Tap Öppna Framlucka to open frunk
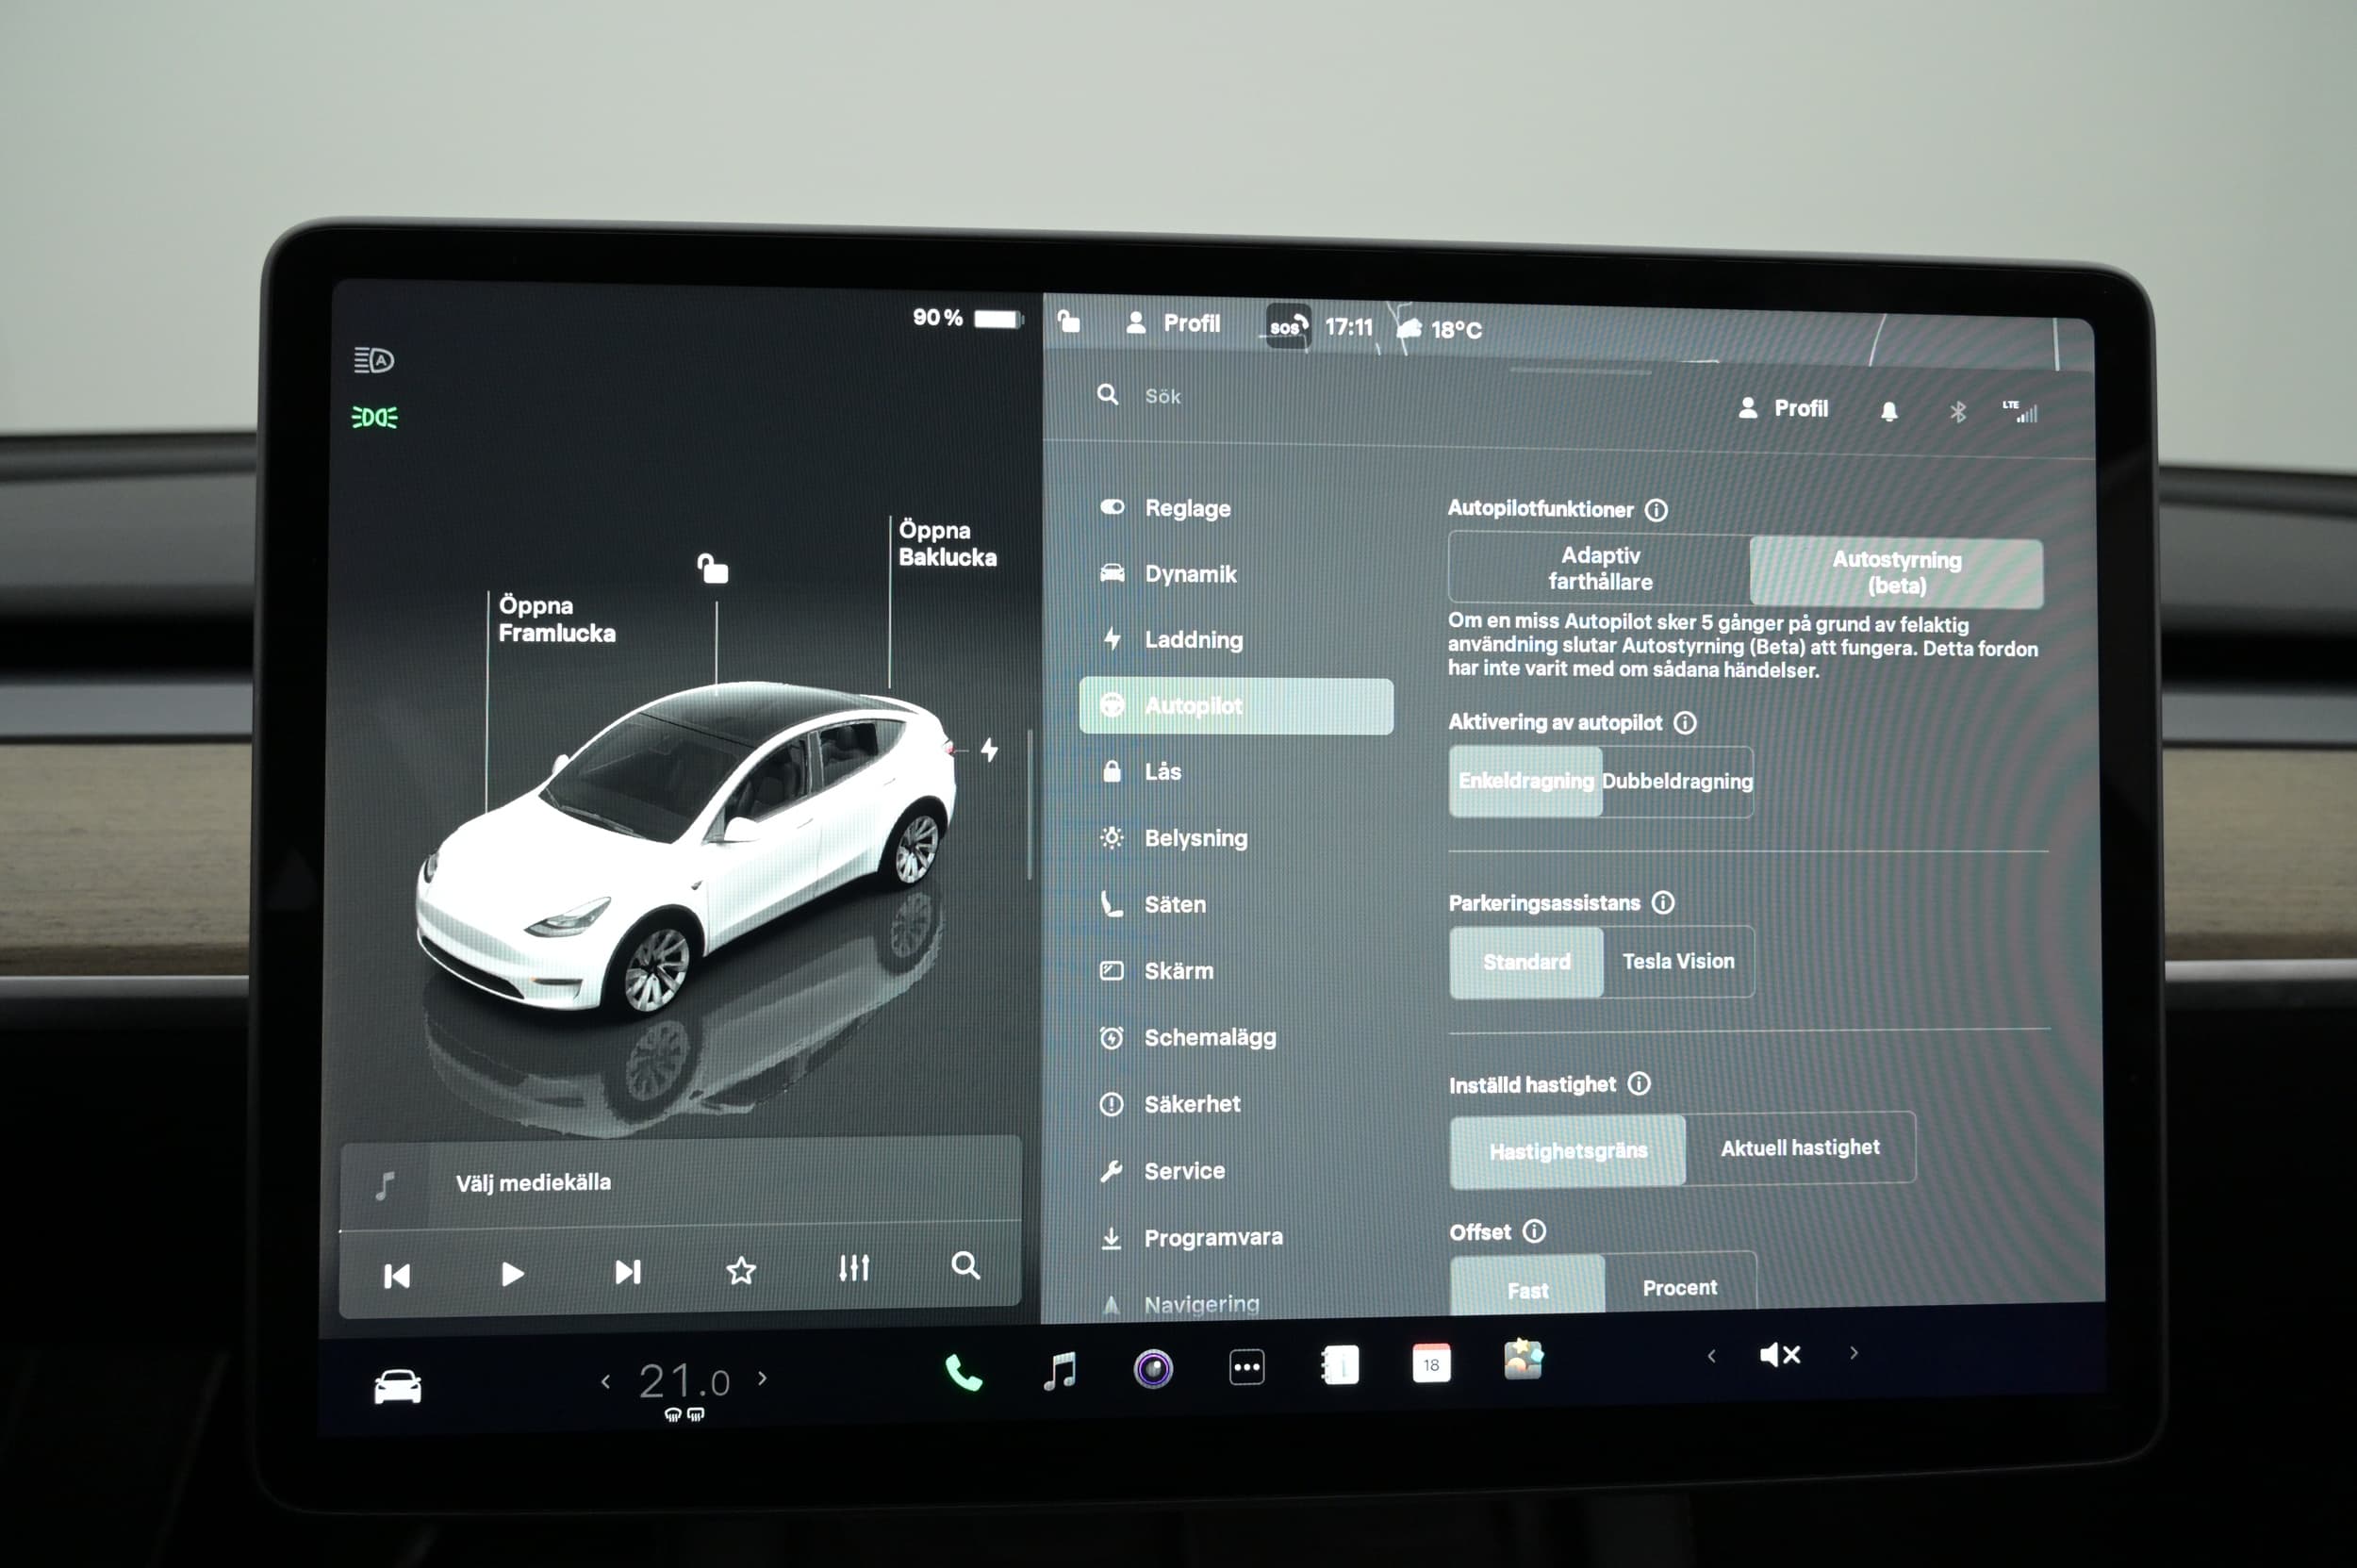Viewport: 2357px width, 1568px height. 556,619
